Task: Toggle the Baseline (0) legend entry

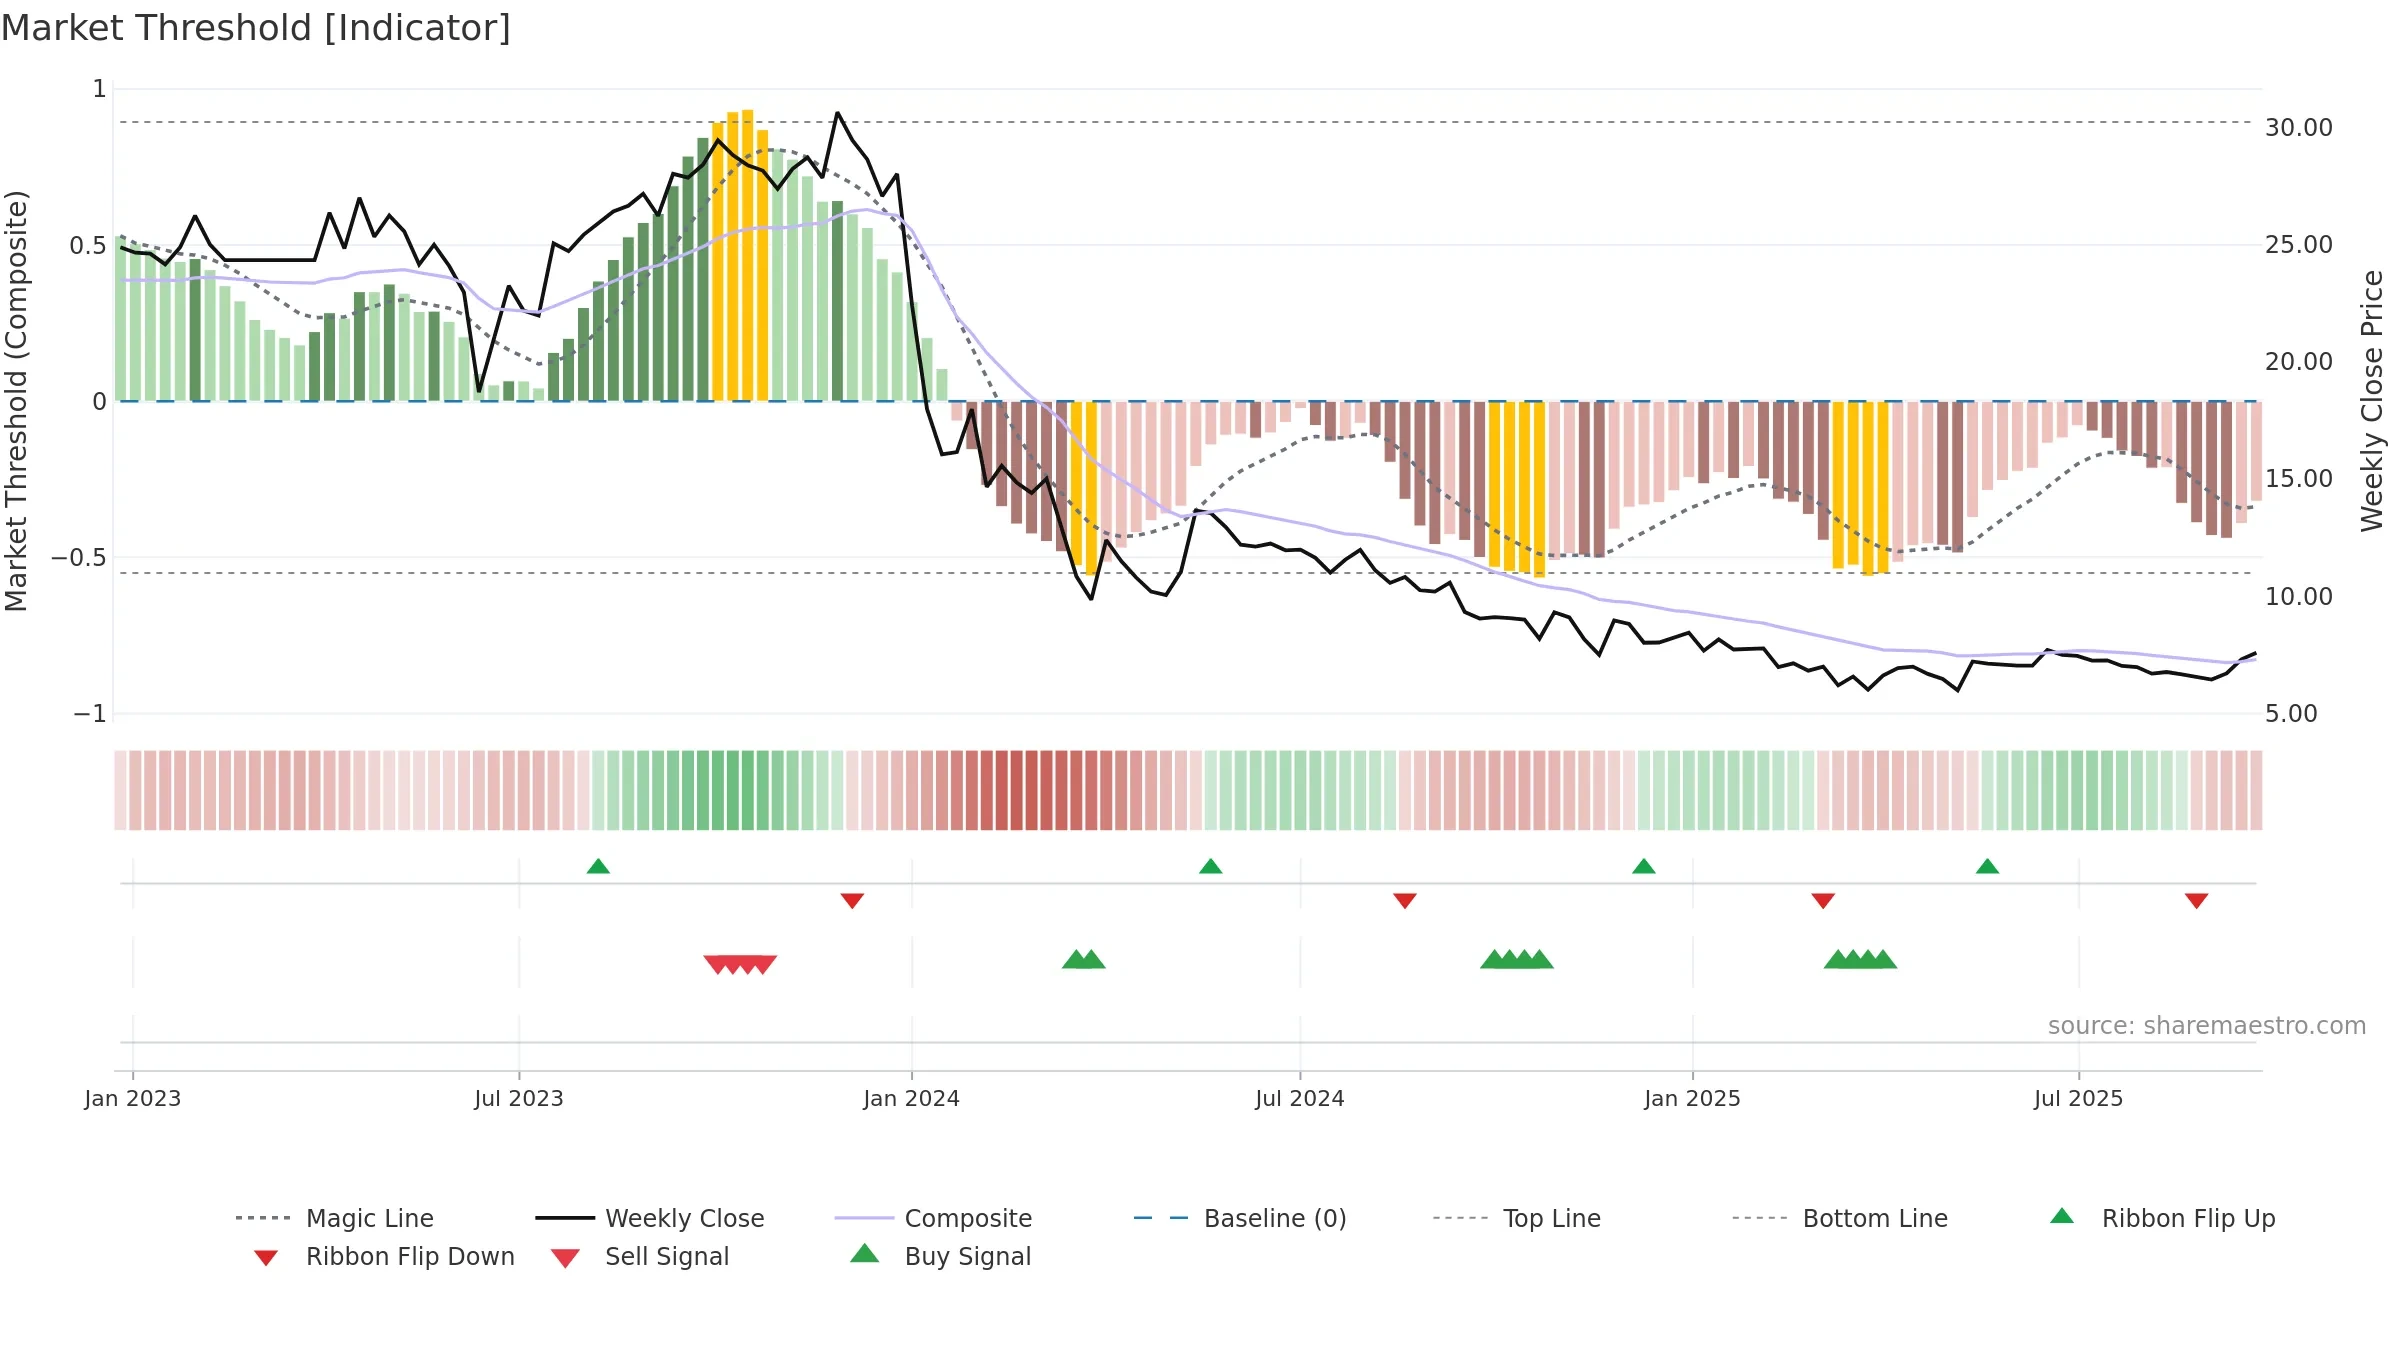Action: (x=1240, y=1218)
